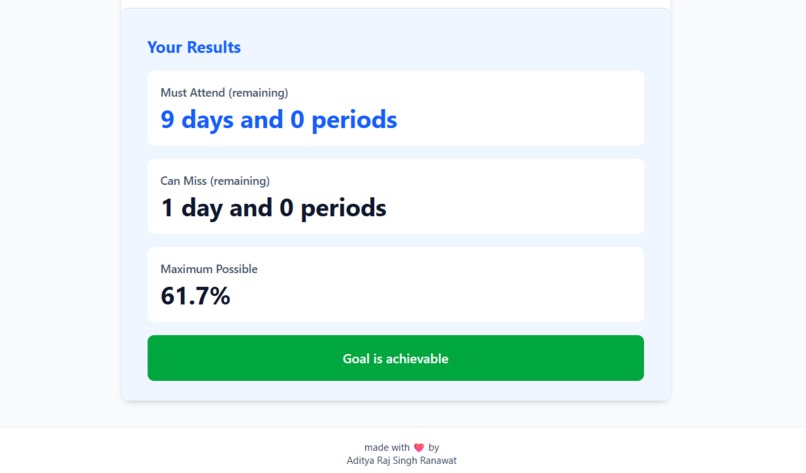Click the Aditya Raj Singh Ranawat credit

pos(401,461)
